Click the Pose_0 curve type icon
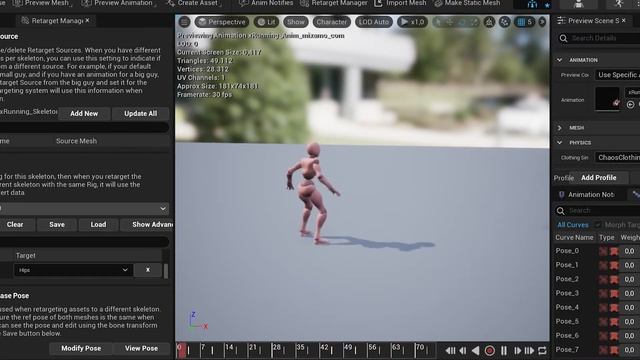640x360 pixels. click(614, 251)
